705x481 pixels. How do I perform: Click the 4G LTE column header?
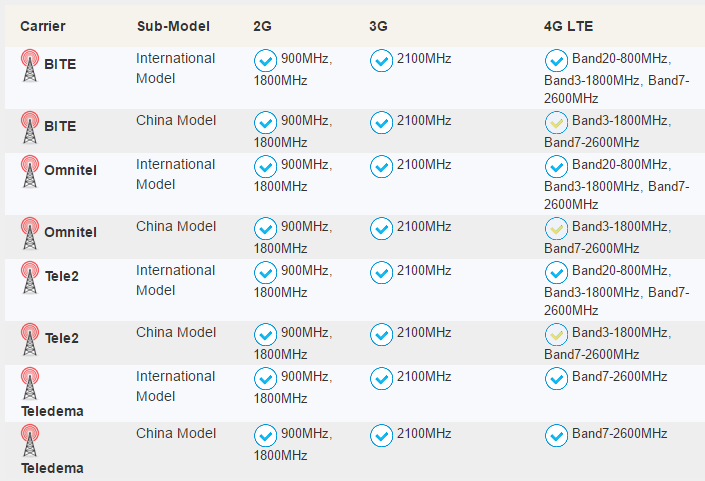coord(568,26)
